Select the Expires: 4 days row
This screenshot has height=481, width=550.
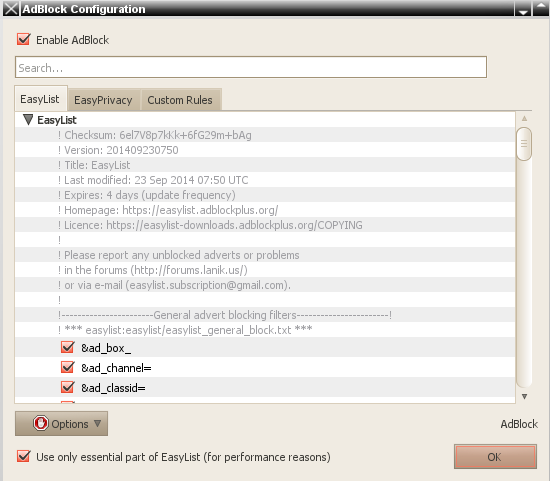tap(265, 195)
